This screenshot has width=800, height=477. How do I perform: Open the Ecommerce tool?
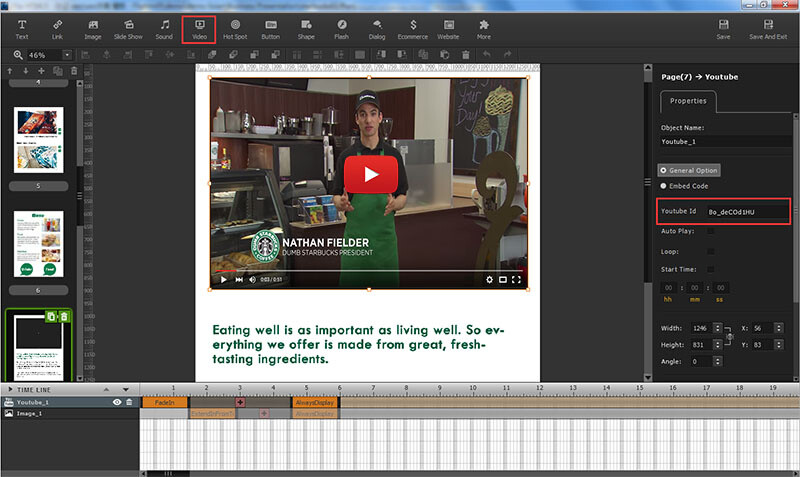(413, 30)
